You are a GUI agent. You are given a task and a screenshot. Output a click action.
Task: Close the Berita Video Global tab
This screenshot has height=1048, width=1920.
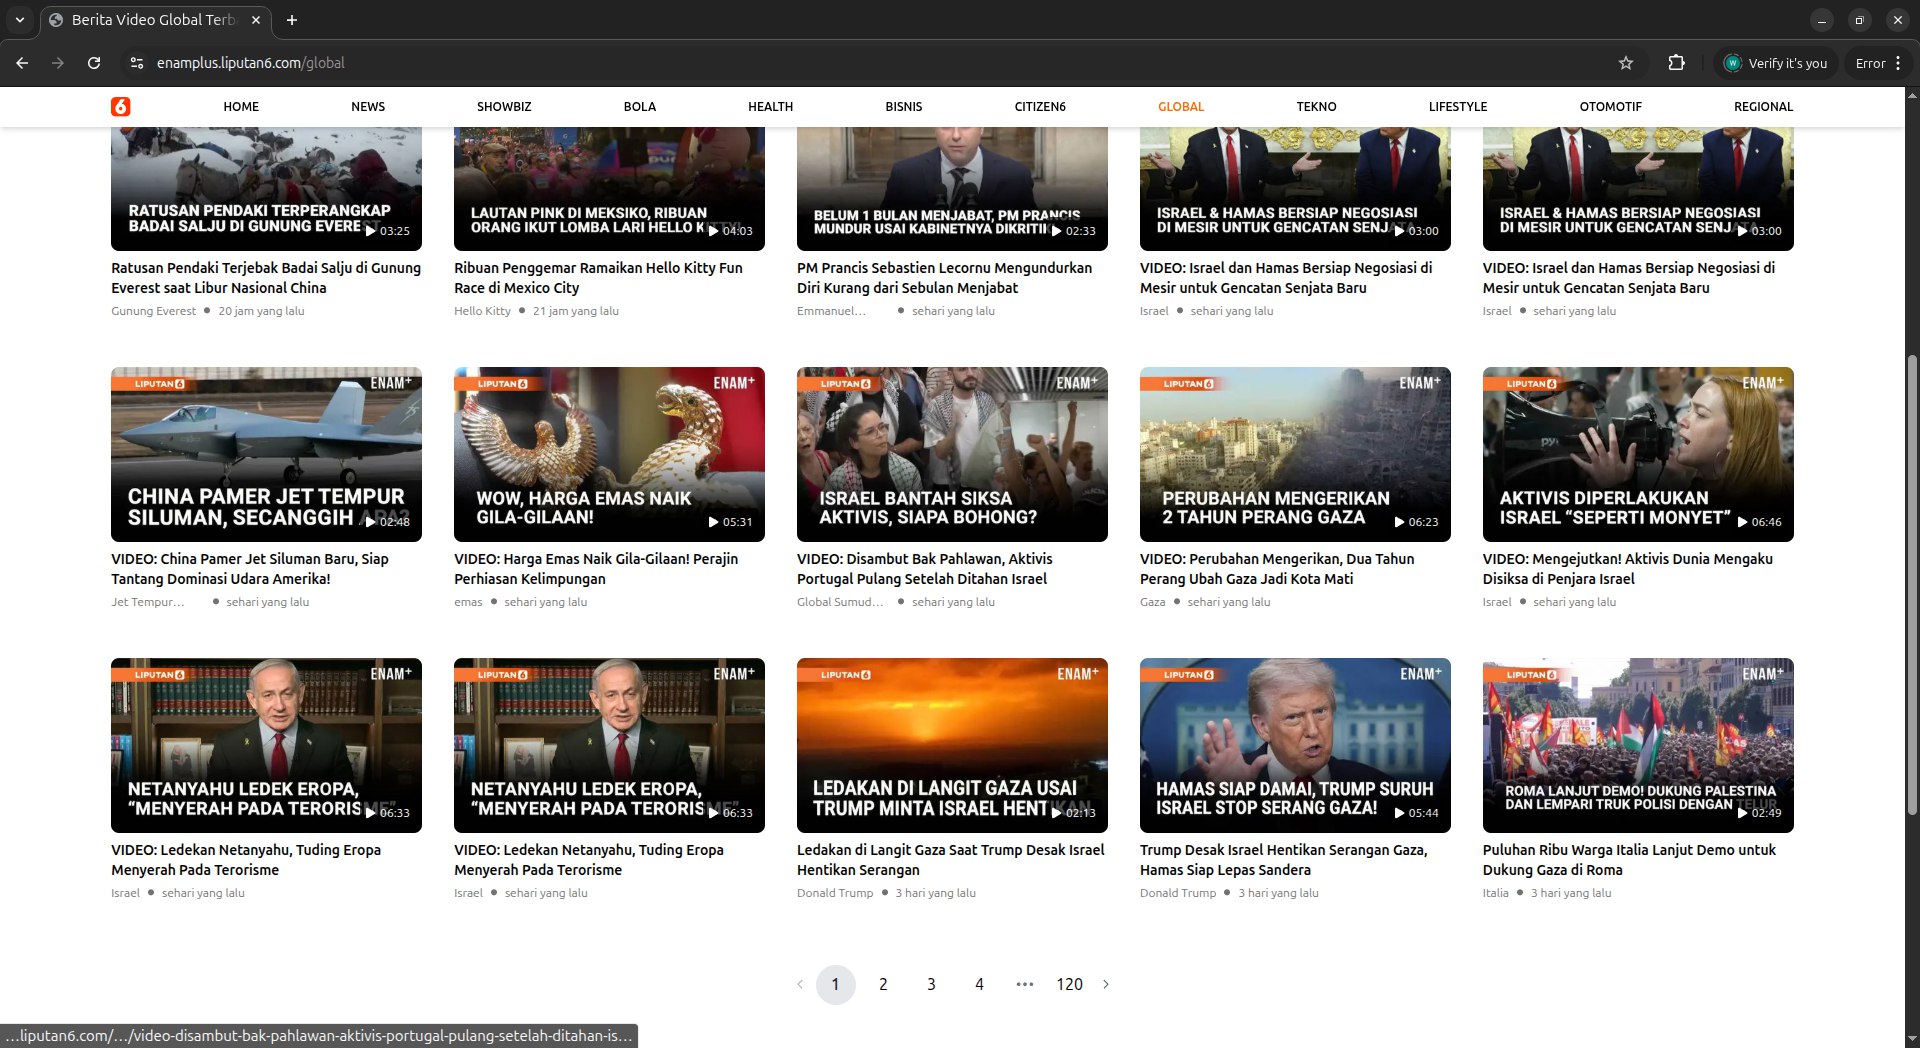(x=256, y=20)
